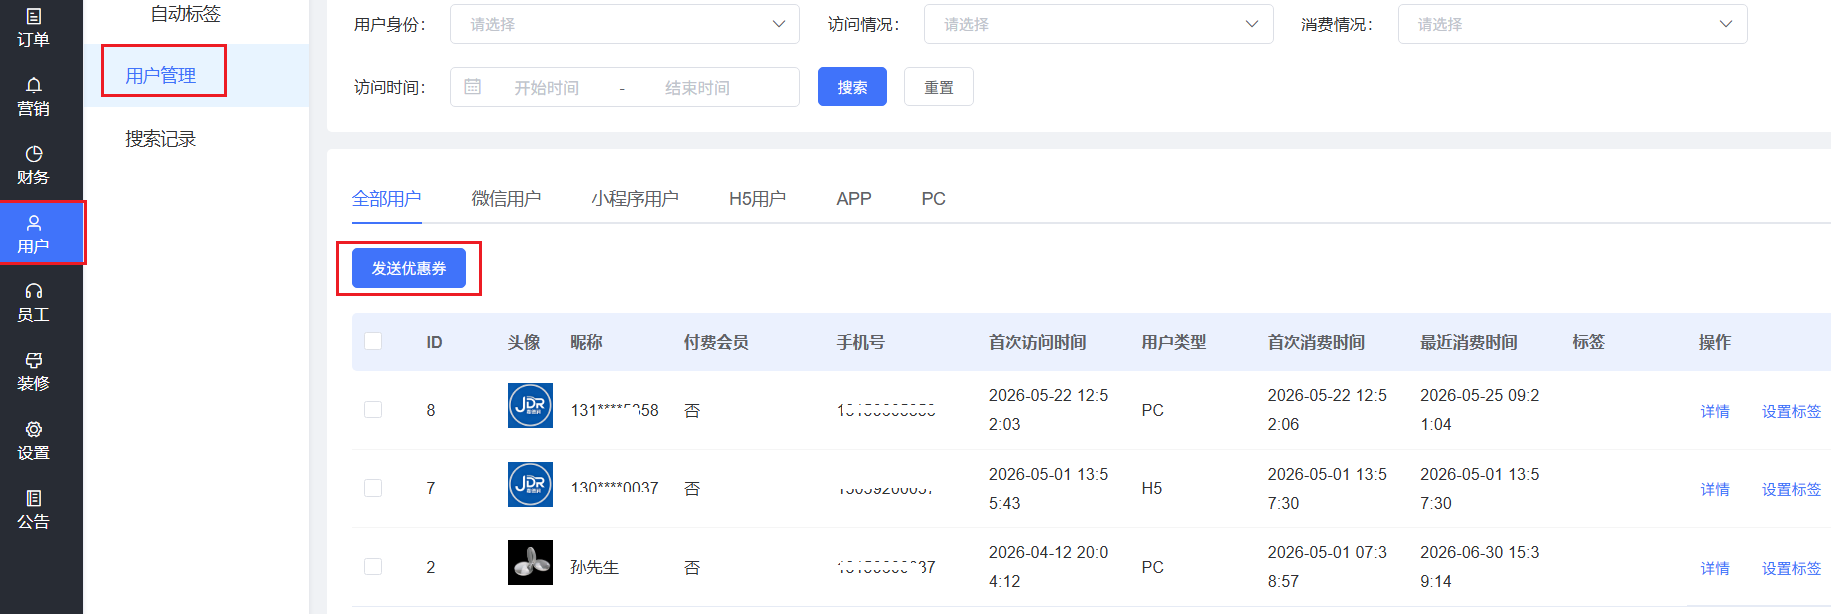Screen dimensions: 1831x614
Task: Expand the 访问情况 dropdown
Action: pyautogui.click(x=1098, y=24)
